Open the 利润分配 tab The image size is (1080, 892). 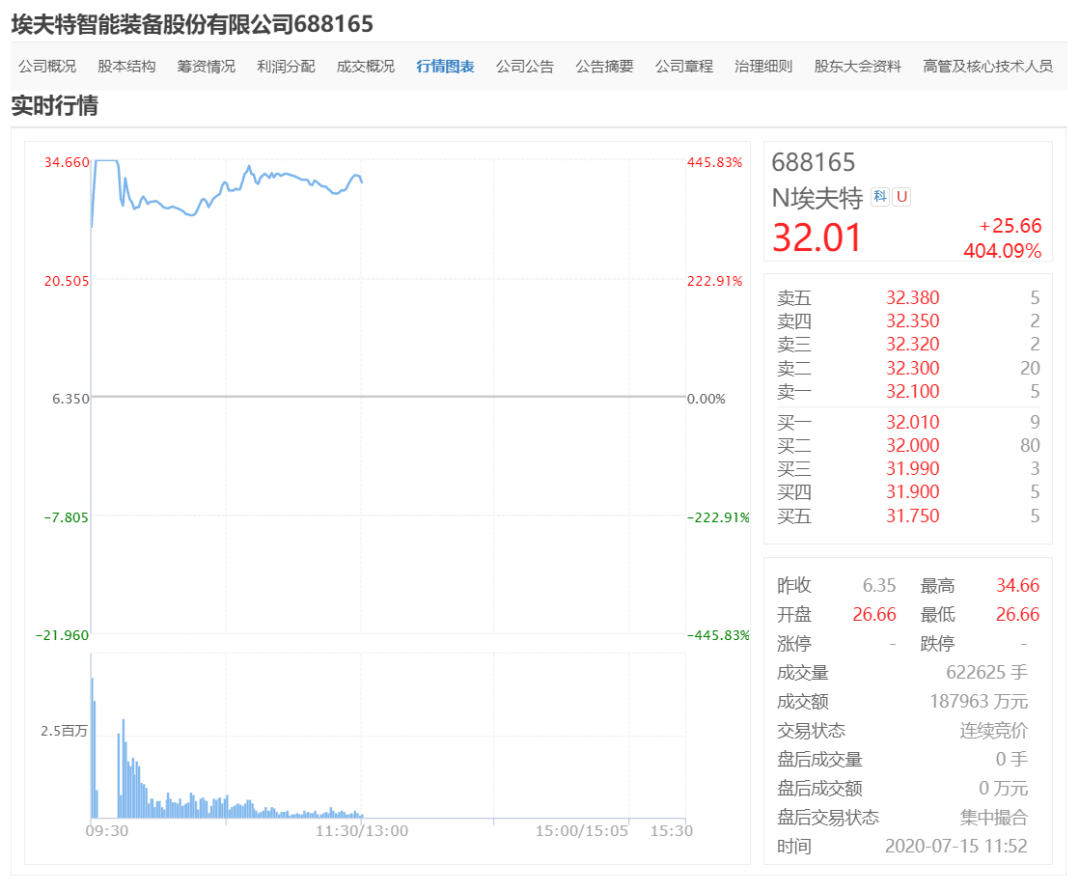pos(284,67)
